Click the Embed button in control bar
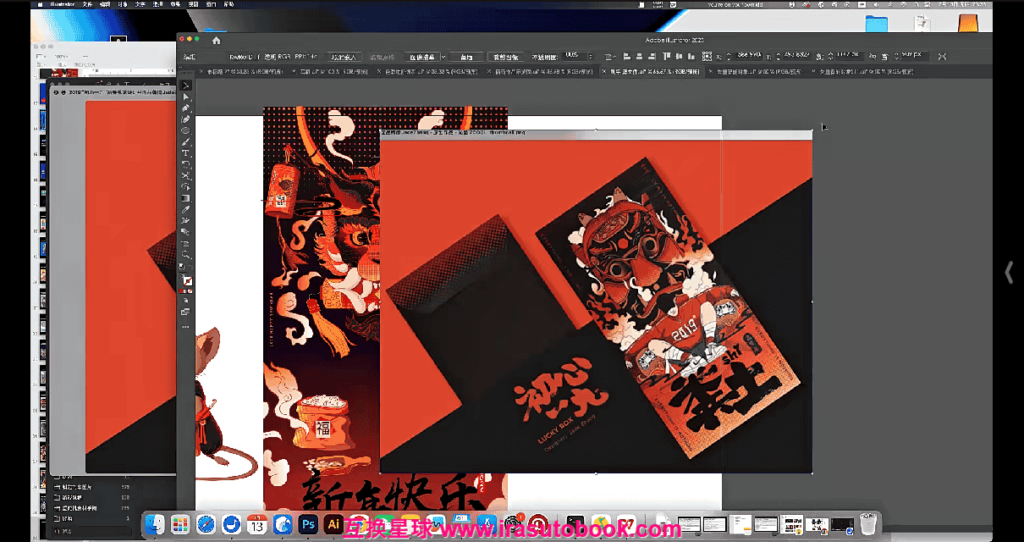The image size is (1024, 542). (x=343, y=57)
